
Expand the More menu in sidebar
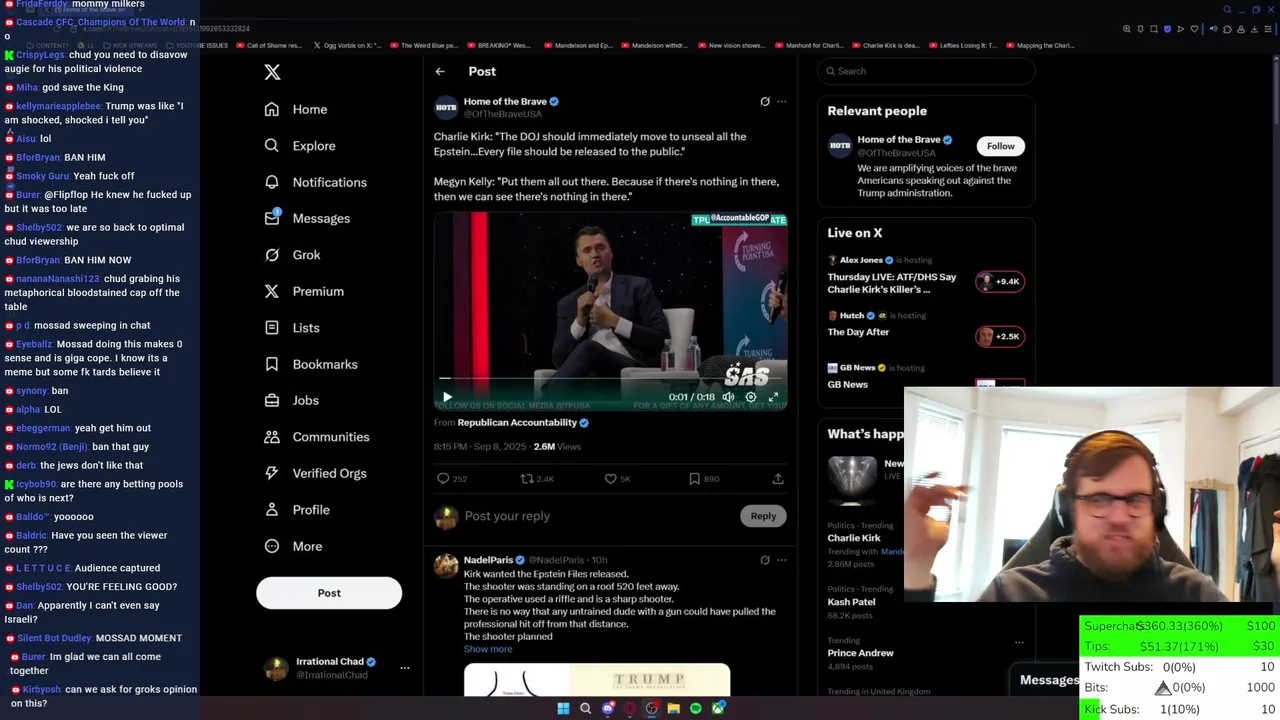[x=293, y=546]
